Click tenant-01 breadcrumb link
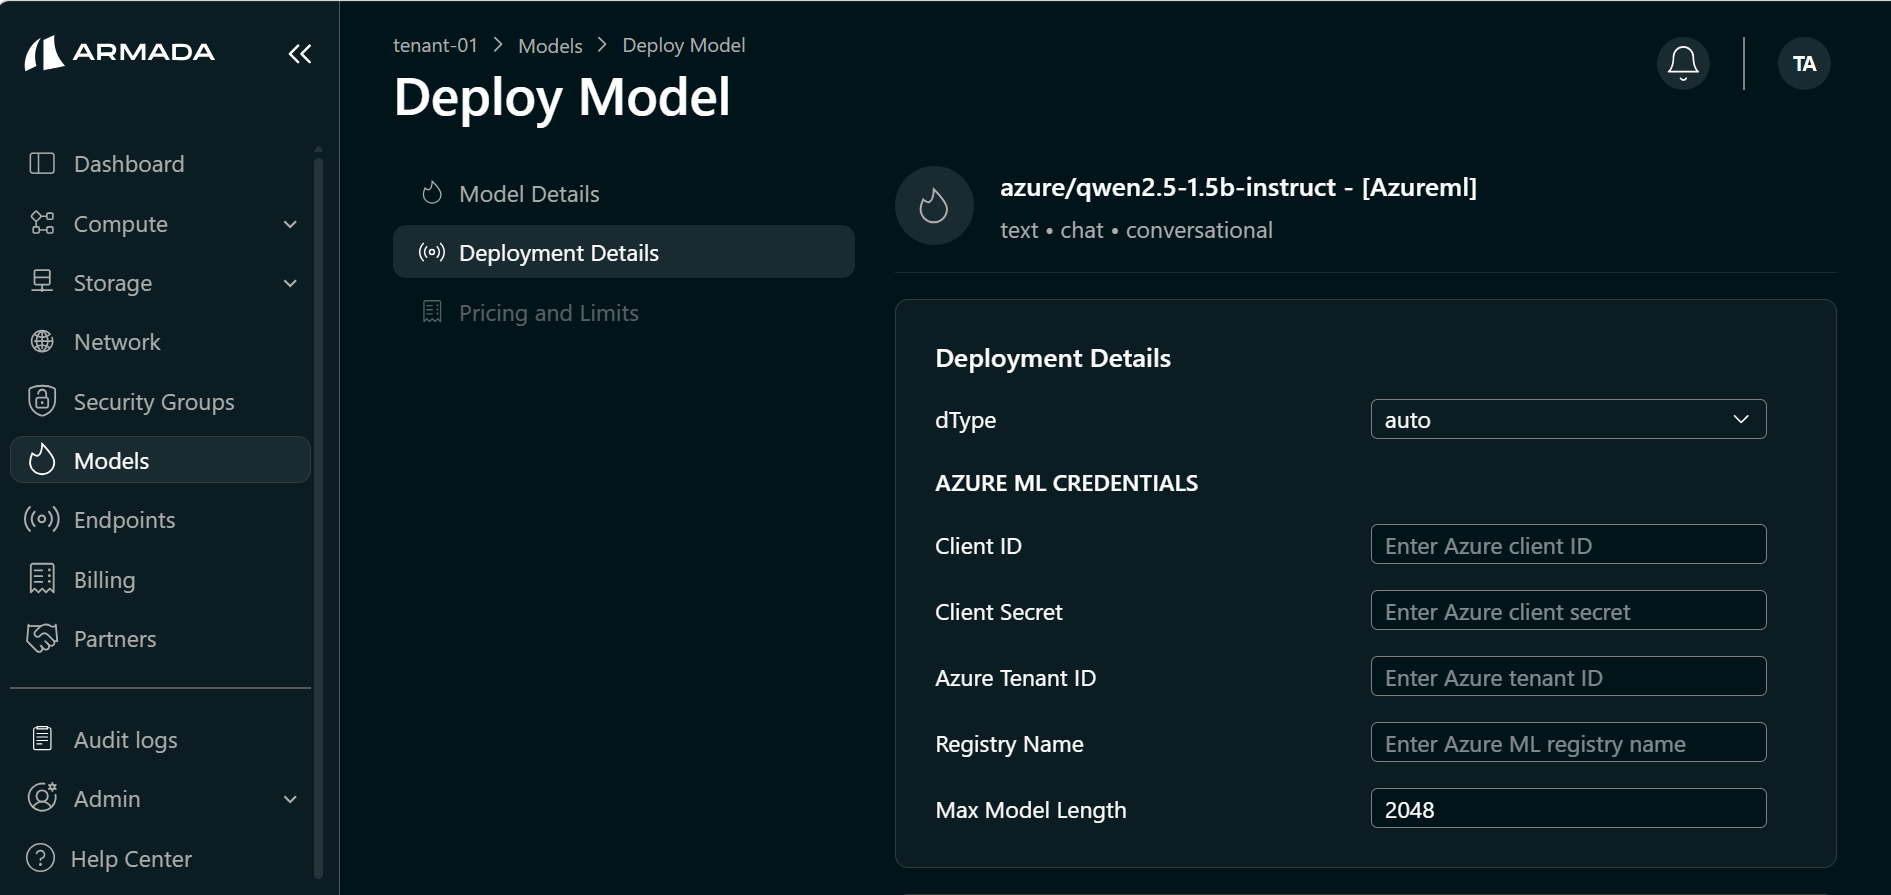This screenshot has width=1891, height=895. tap(435, 45)
